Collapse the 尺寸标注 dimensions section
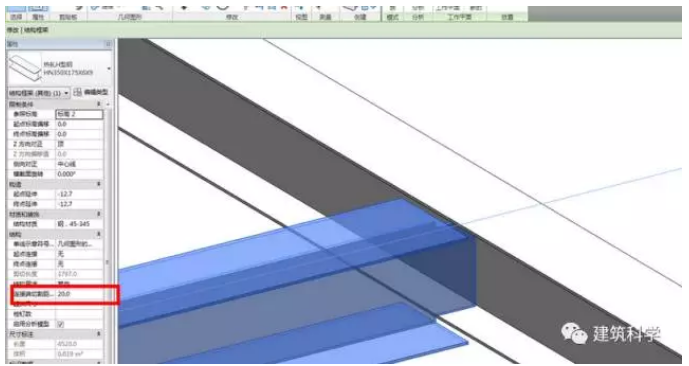Image resolution: width=689 pixels, height=366 pixels. point(99,334)
